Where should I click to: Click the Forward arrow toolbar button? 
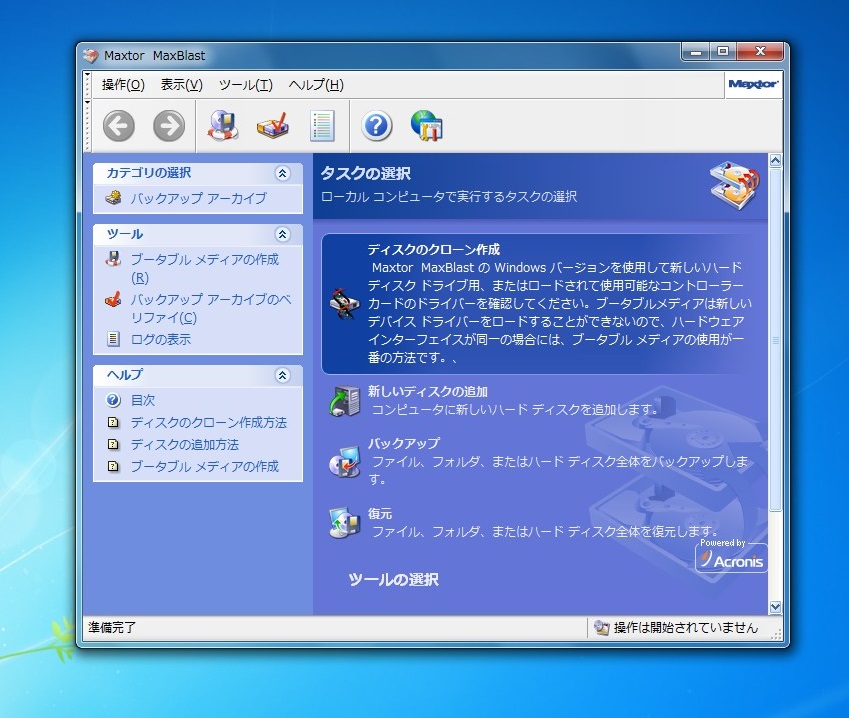(169, 126)
